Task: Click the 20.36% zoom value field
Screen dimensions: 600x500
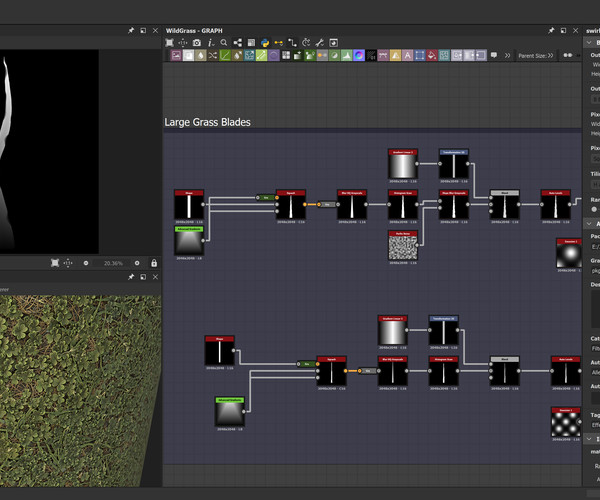Action: pos(110,263)
